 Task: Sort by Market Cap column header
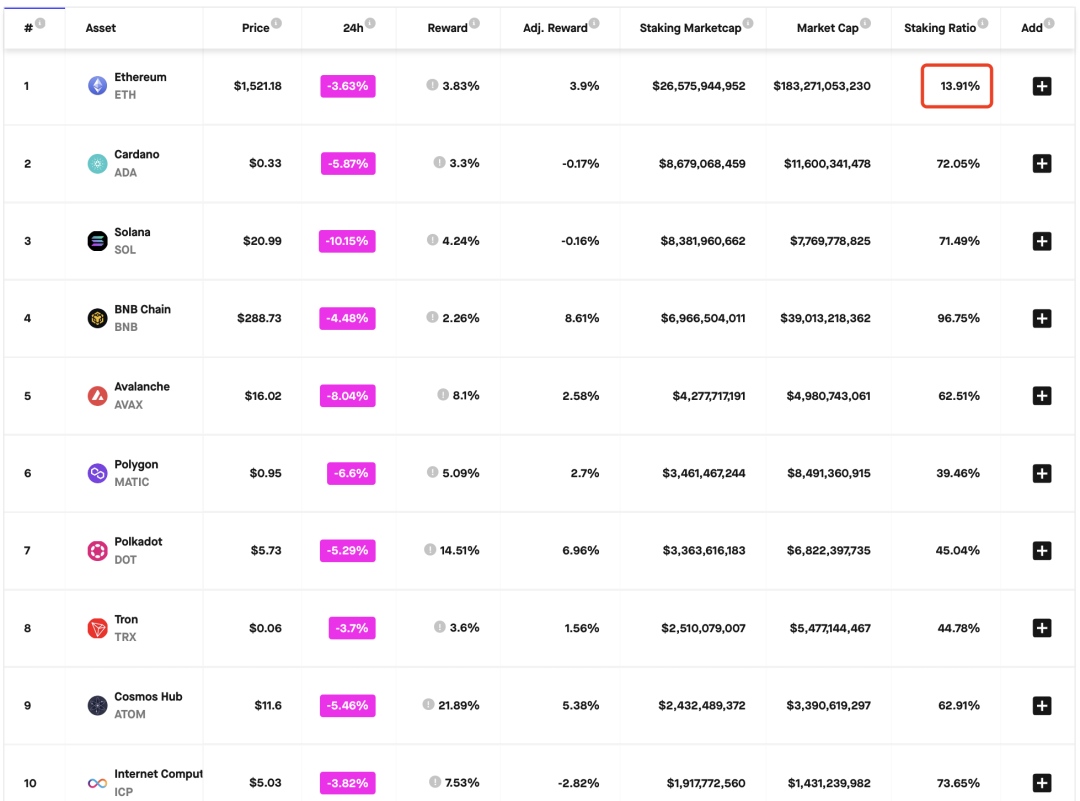click(x=827, y=28)
